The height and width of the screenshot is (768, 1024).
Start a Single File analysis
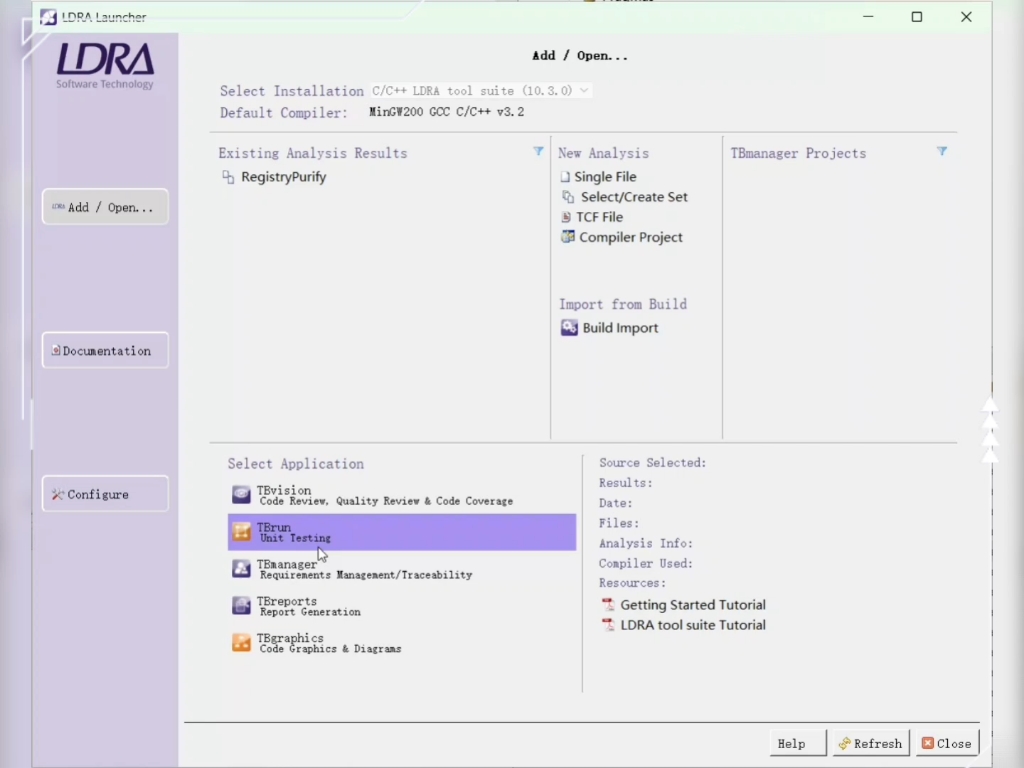[x=605, y=177]
